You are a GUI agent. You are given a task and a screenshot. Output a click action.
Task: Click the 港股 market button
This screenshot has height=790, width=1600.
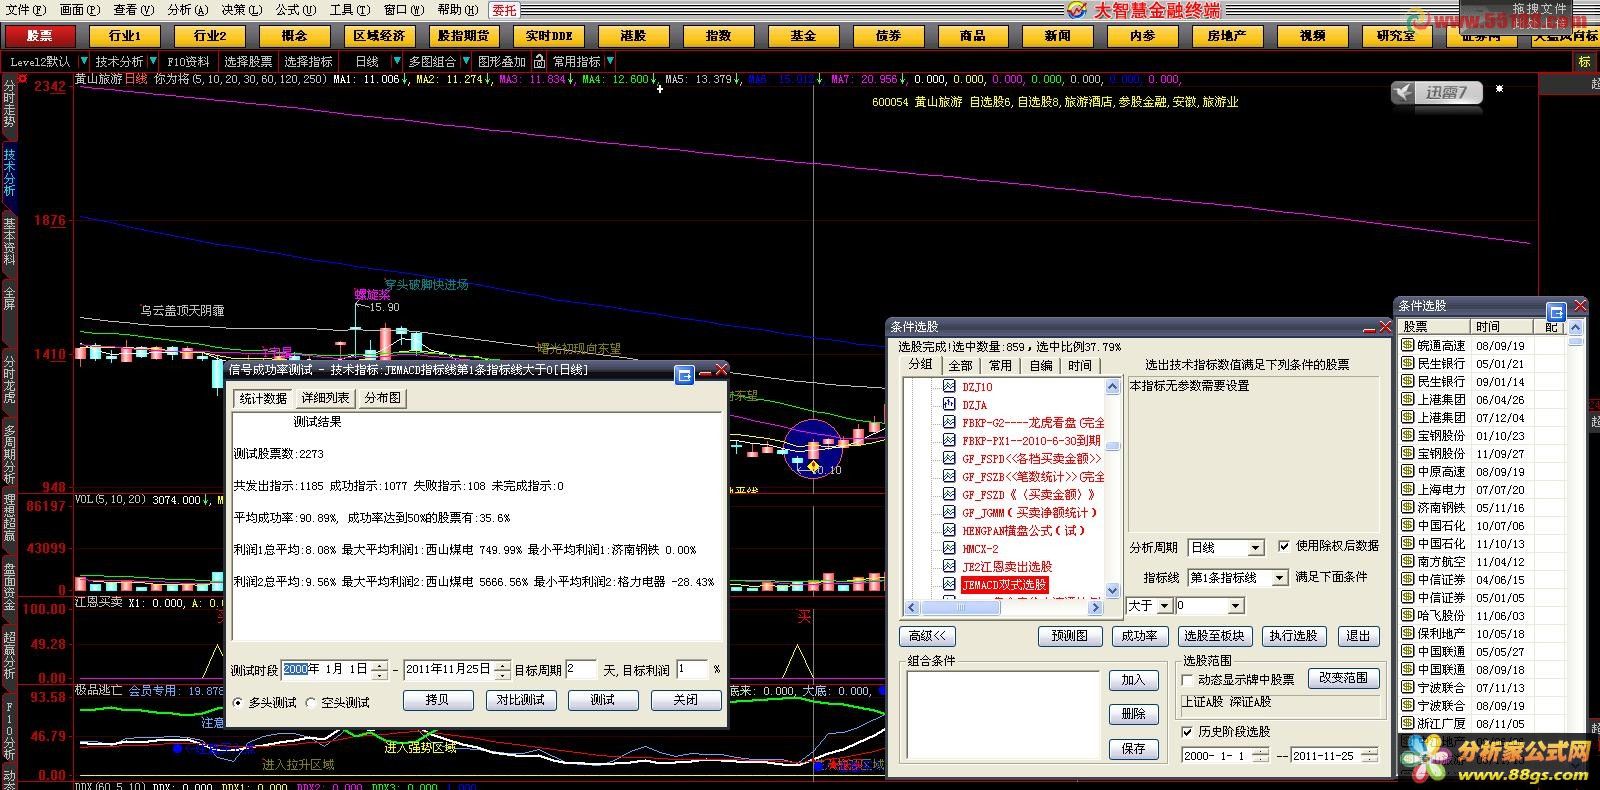point(633,35)
